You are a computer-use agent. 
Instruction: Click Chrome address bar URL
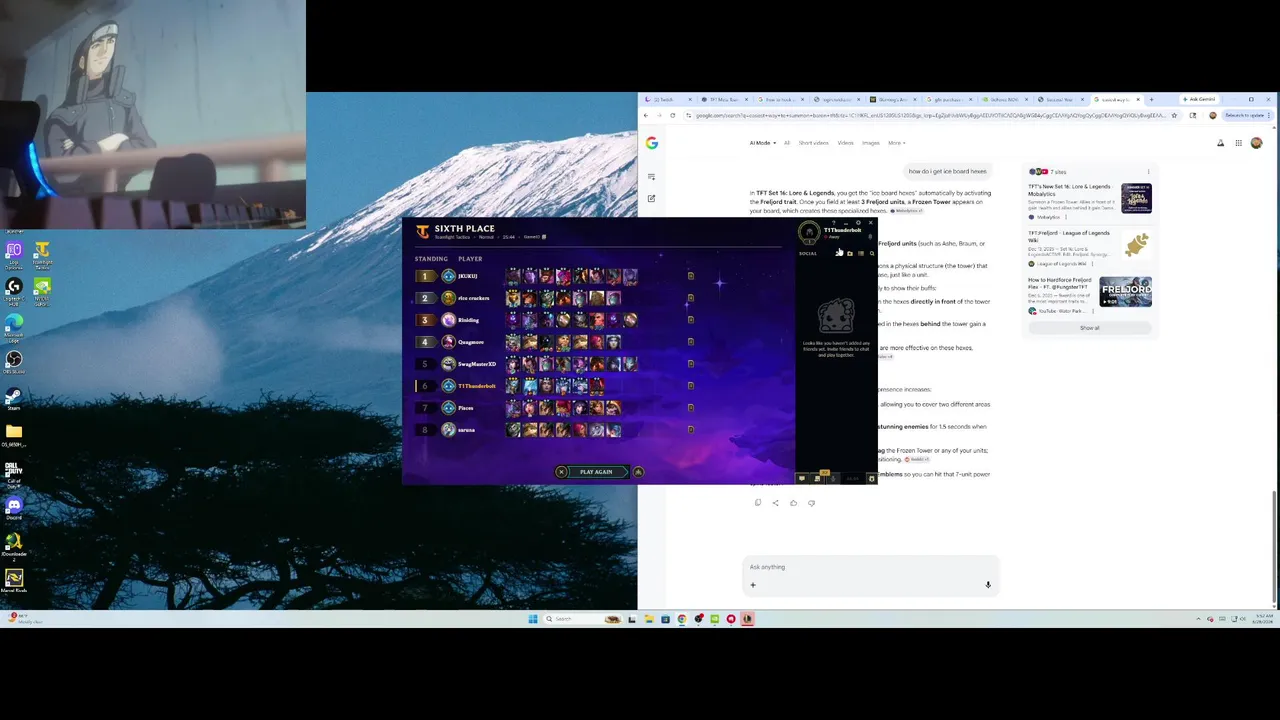[930, 115]
